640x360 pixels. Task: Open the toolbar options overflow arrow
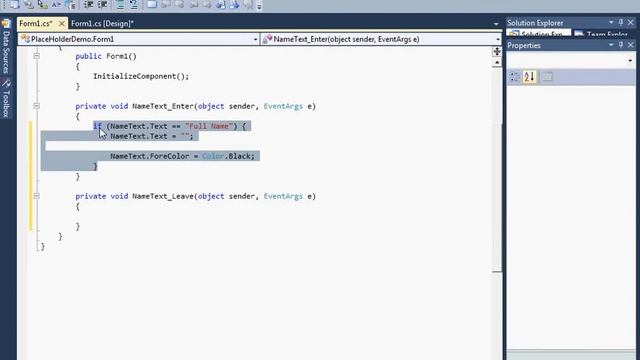259,6
